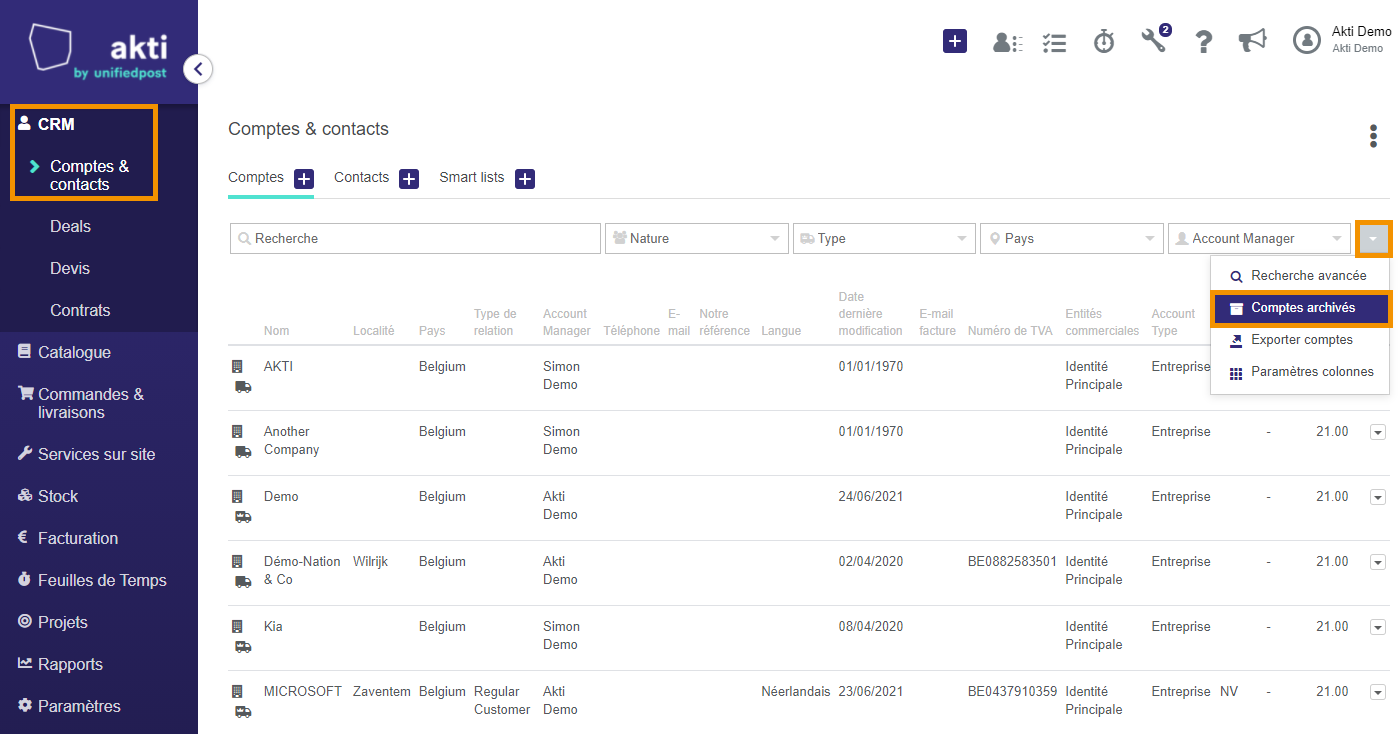Collapse the sidebar with the chevron button
The height and width of the screenshot is (734, 1399).
(198, 69)
